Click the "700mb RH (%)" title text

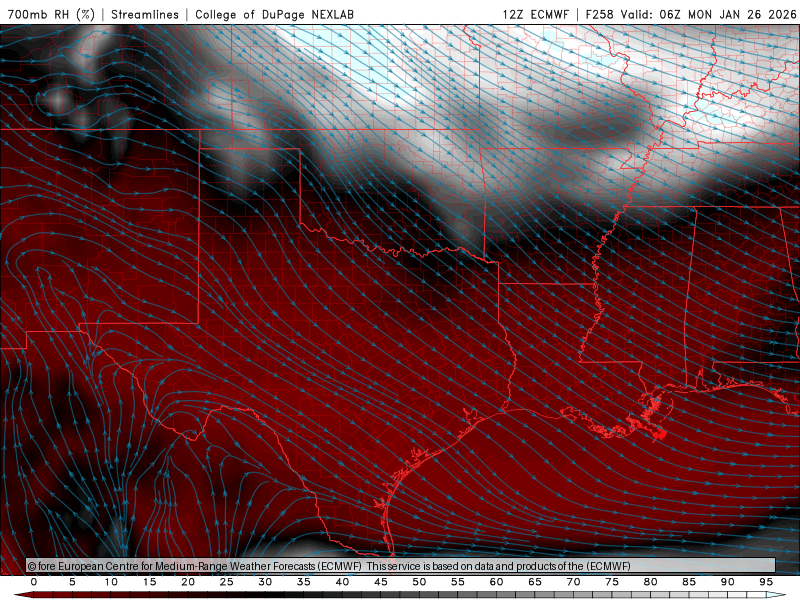click(x=51, y=14)
